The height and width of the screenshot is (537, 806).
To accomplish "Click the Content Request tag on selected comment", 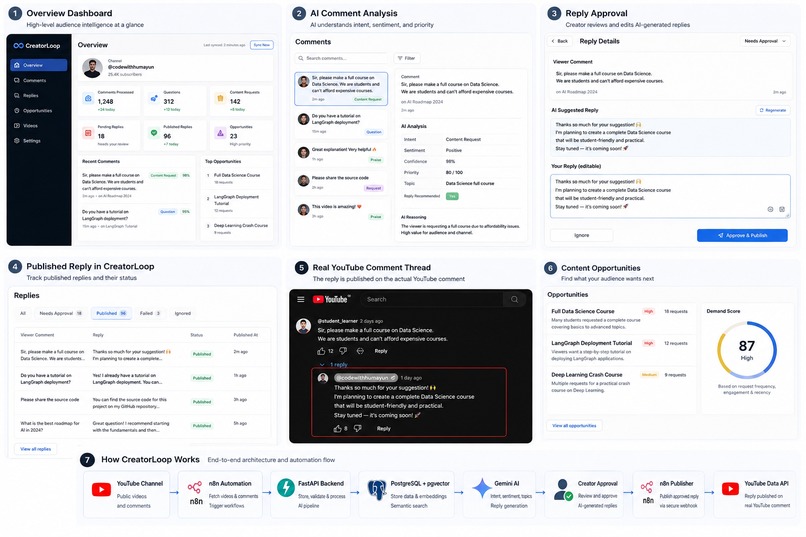I will tap(368, 99).
